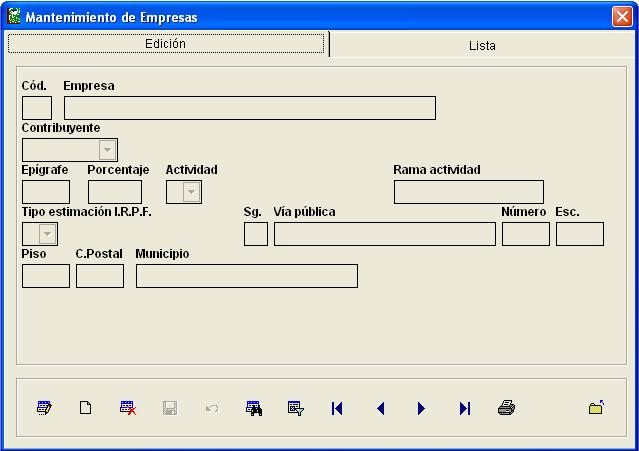This screenshot has width=639, height=451.
Task: Focus the Piso input field
Action: pos(46,276)
